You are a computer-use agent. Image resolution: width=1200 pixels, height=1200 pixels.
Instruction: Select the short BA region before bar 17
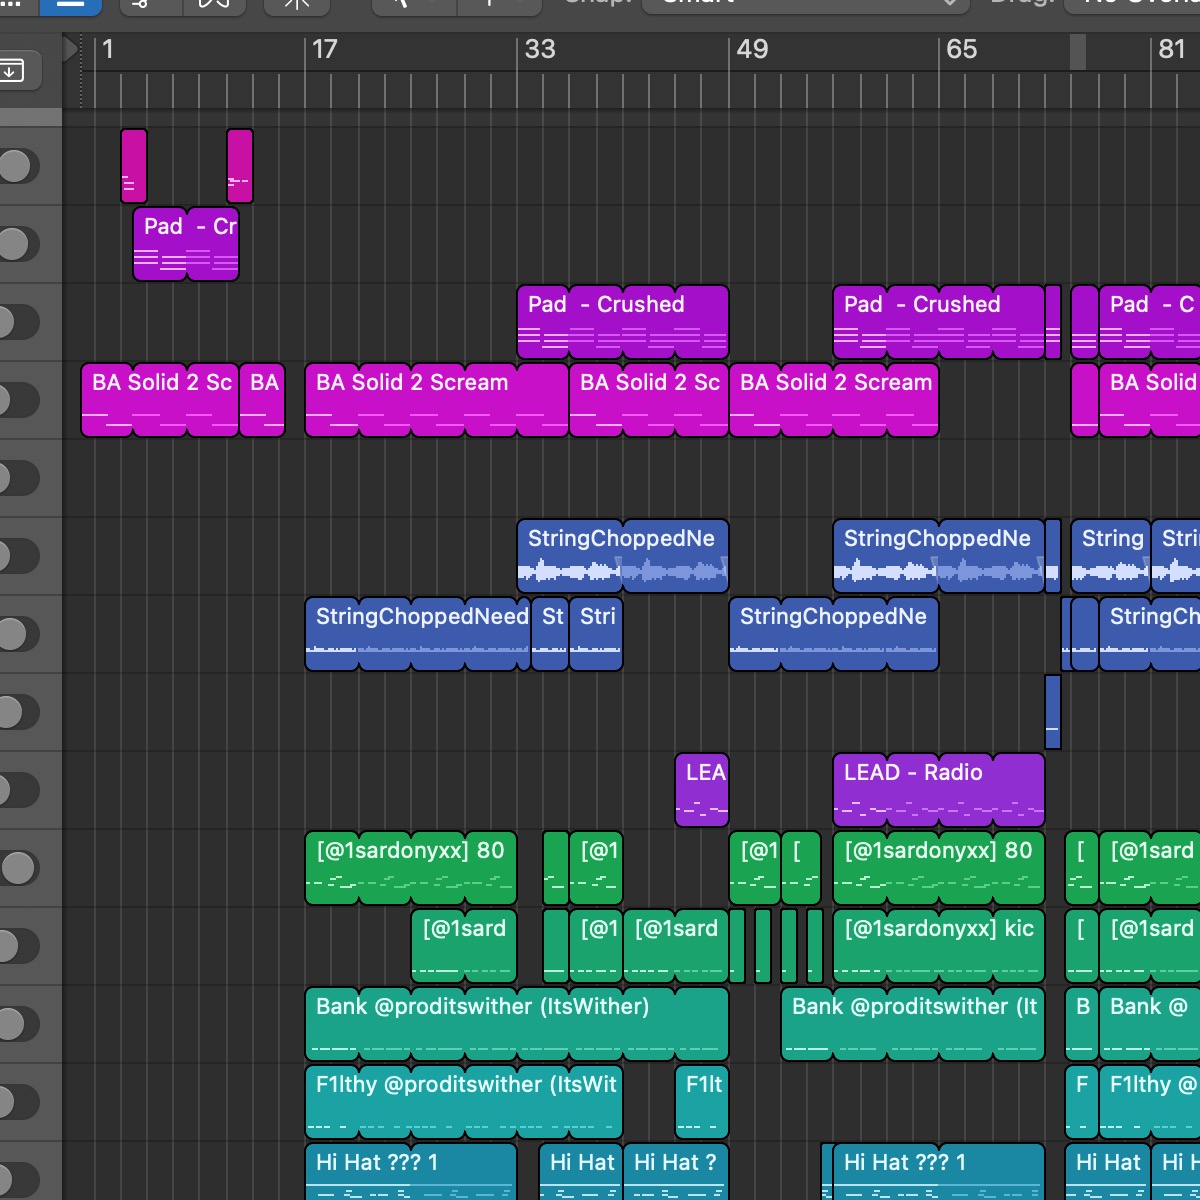click(x=262, y=400)
